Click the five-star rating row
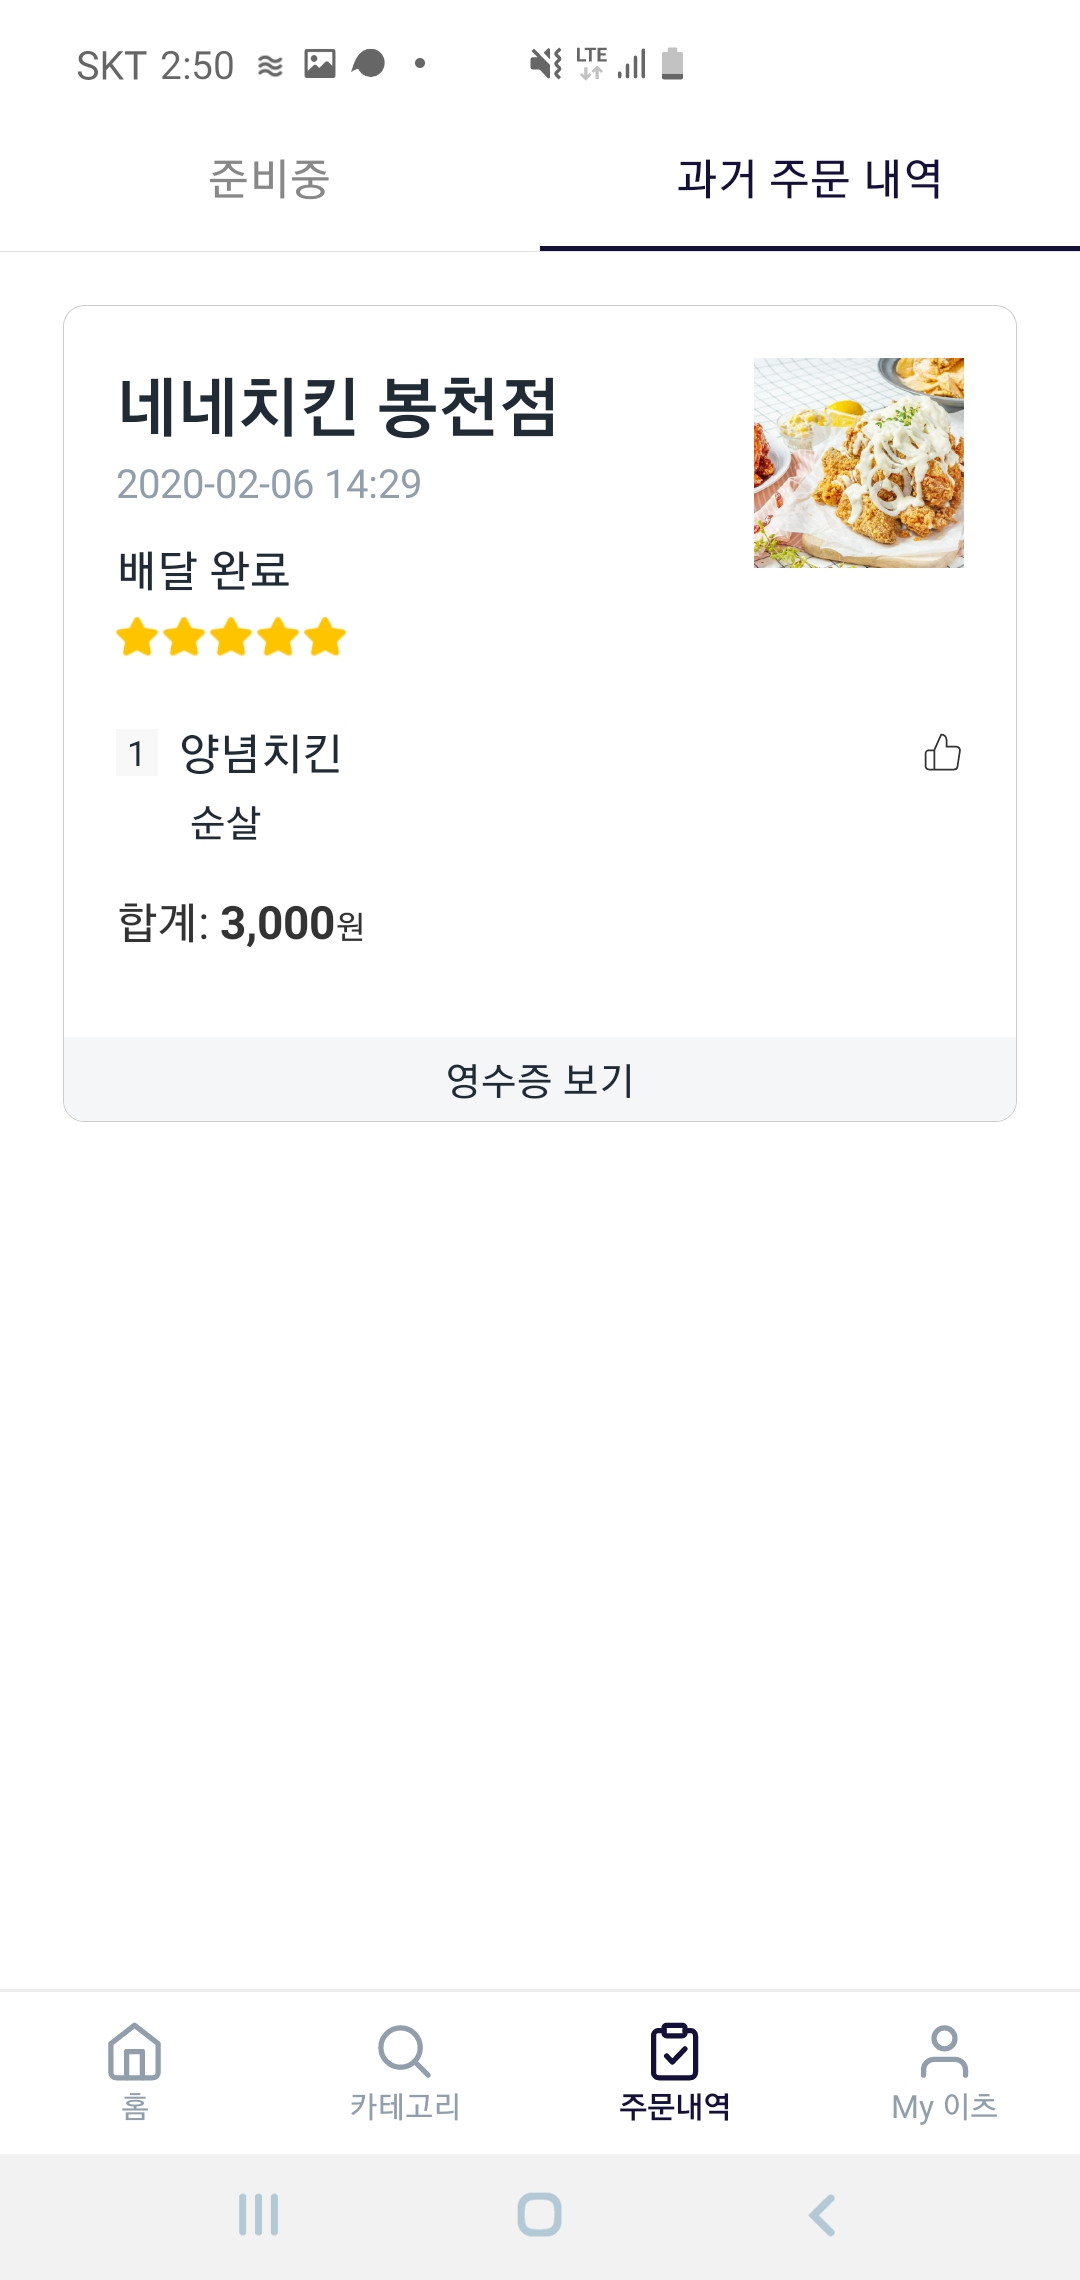Image resolution: width=1080 pixels, height=2280 pixels. [231, 637]
